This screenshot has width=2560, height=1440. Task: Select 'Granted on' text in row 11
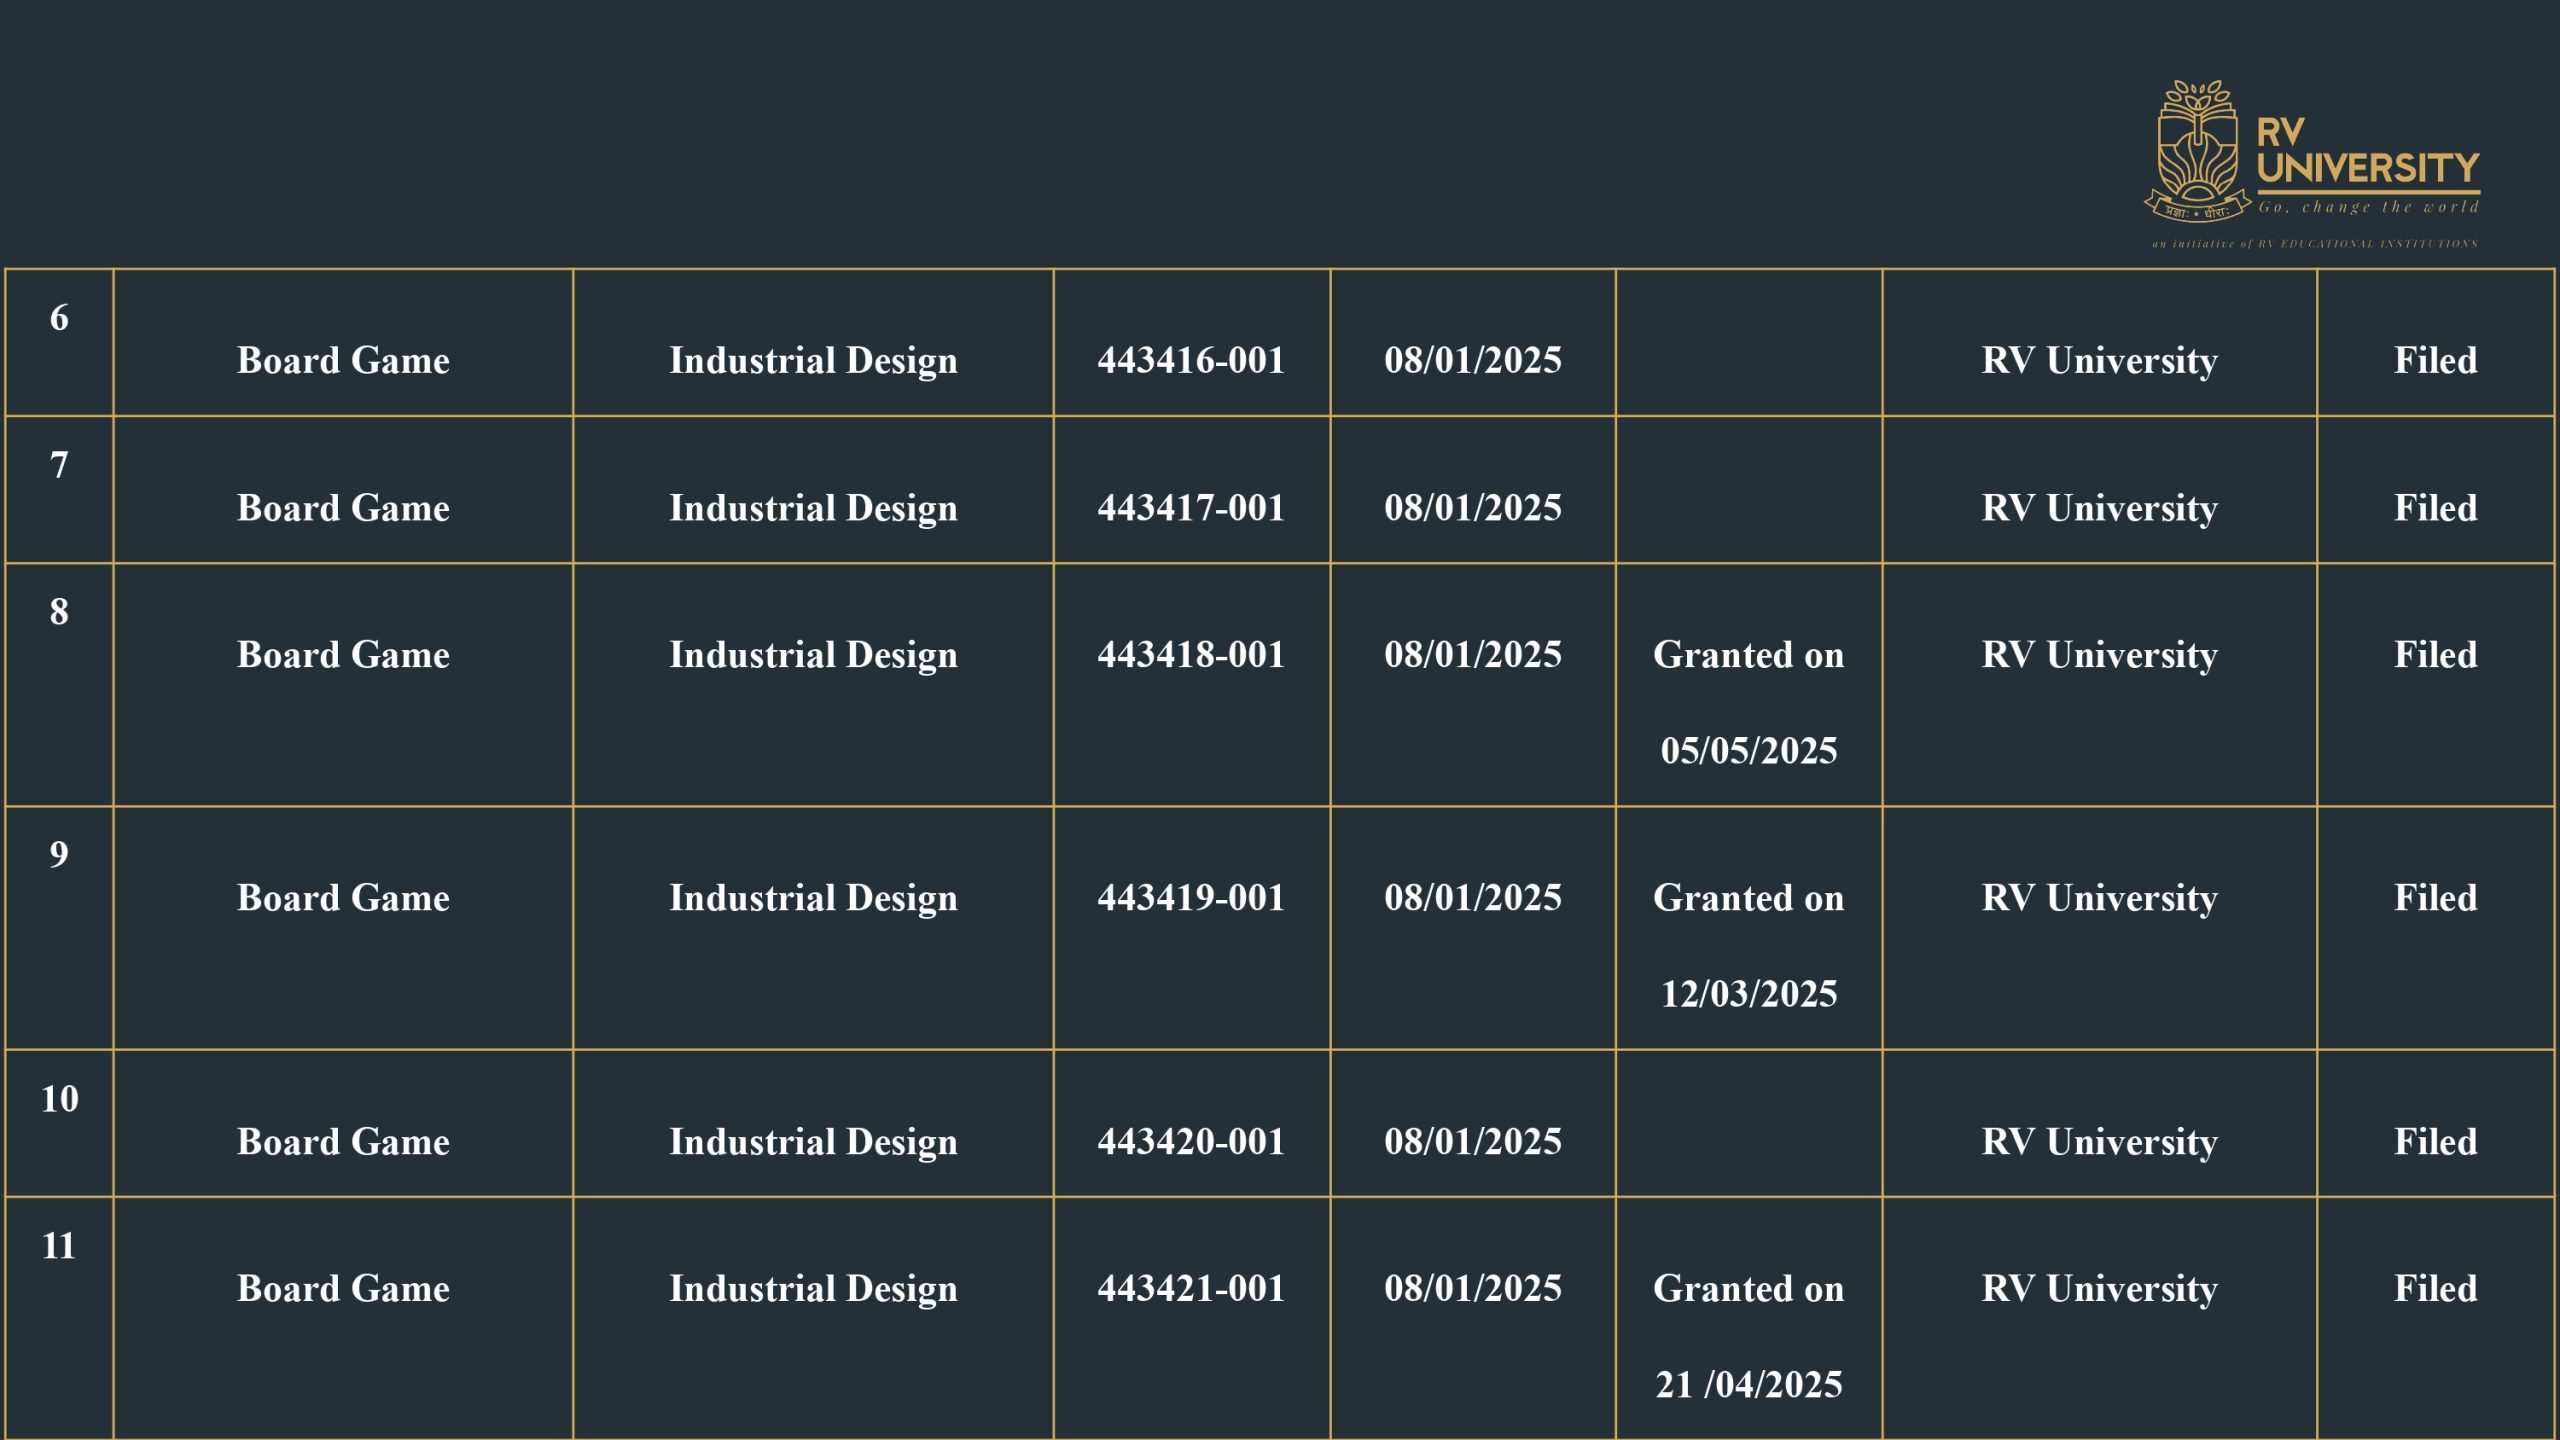(x=1749, y=1289)
